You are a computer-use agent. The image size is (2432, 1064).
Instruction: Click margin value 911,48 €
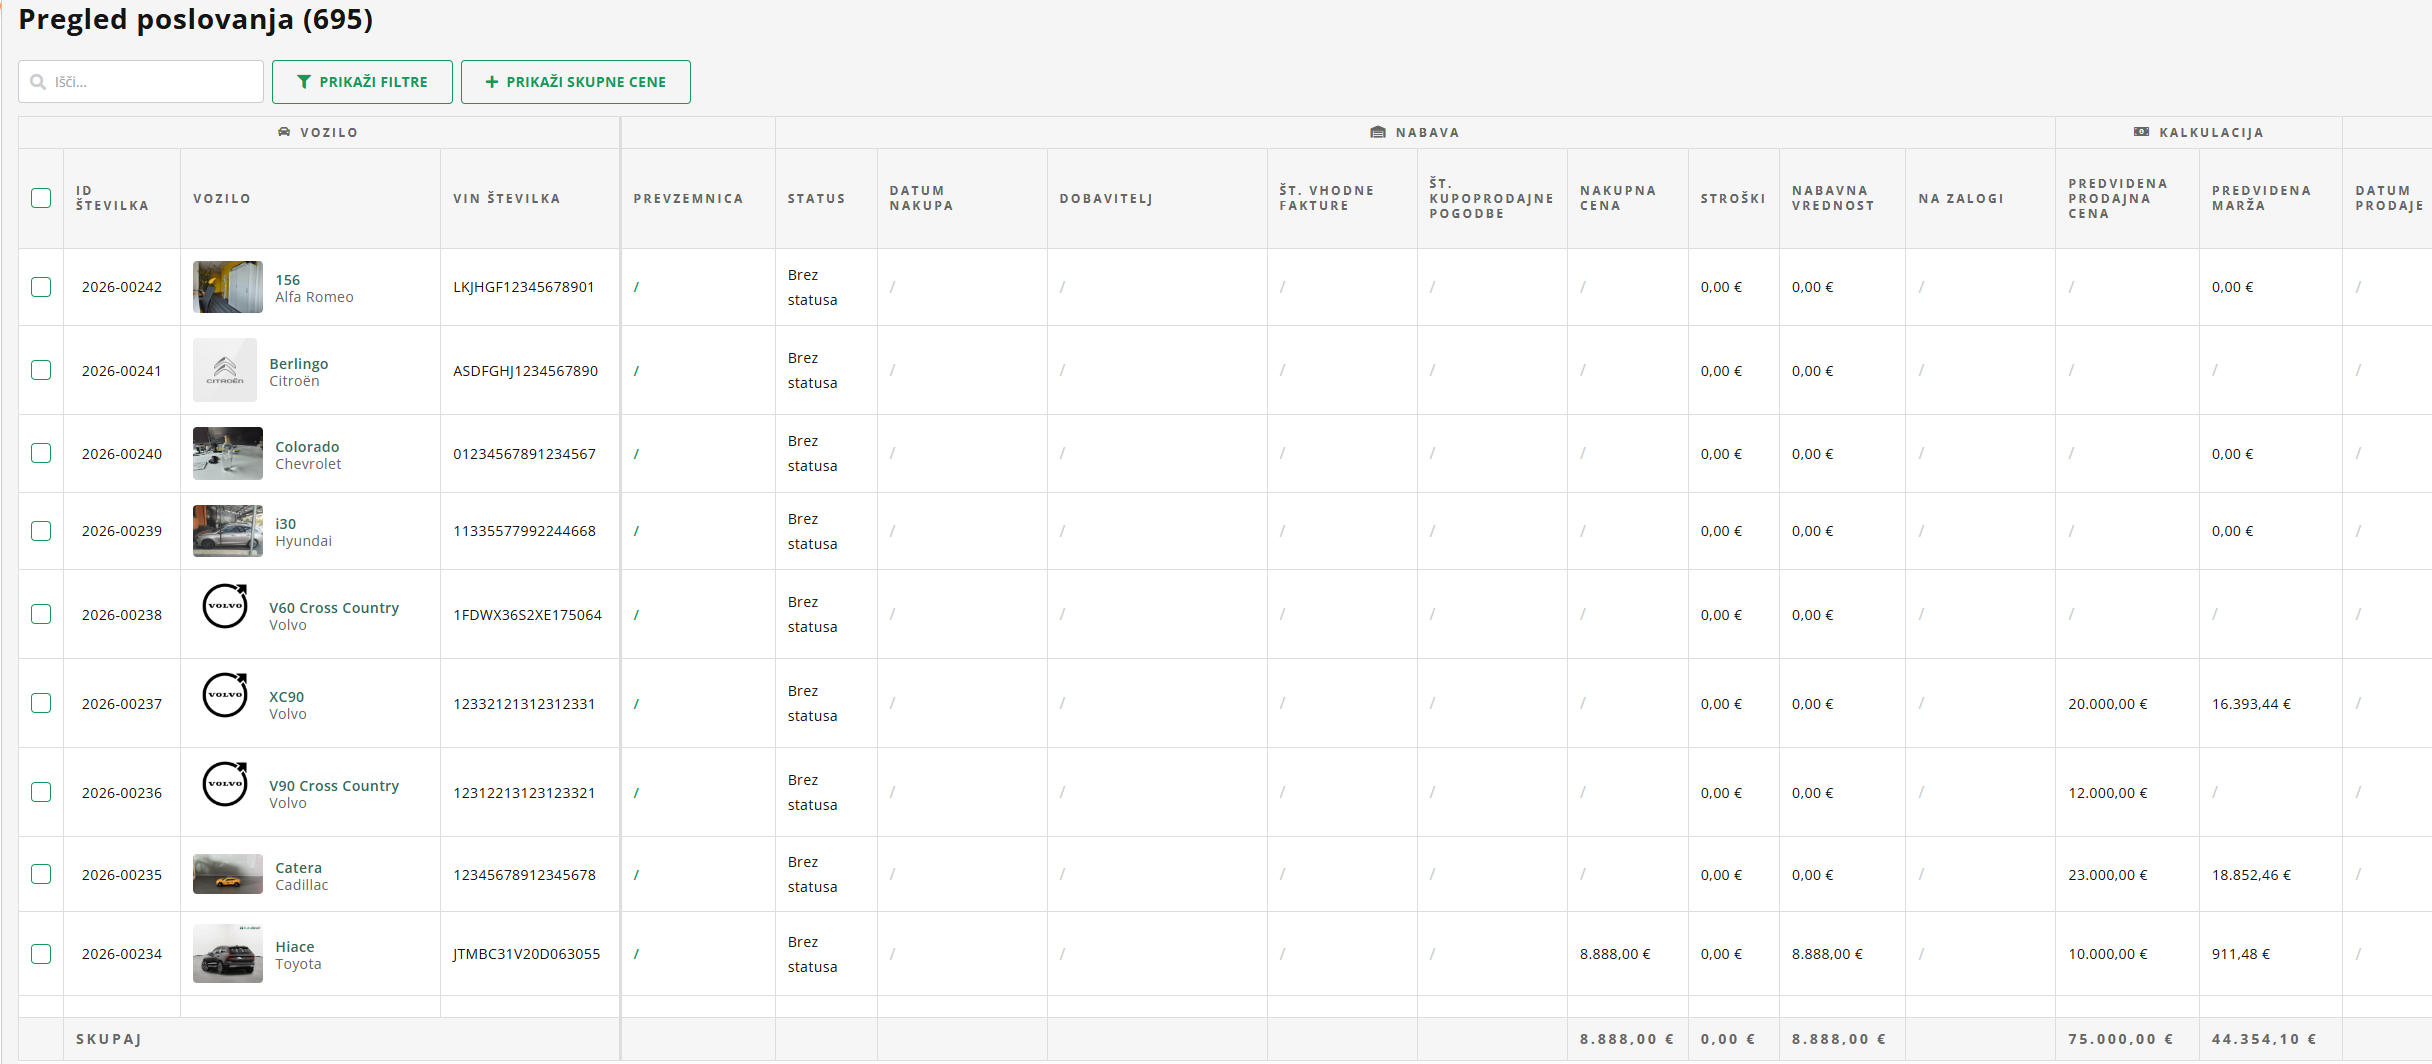coord(2241,954)
